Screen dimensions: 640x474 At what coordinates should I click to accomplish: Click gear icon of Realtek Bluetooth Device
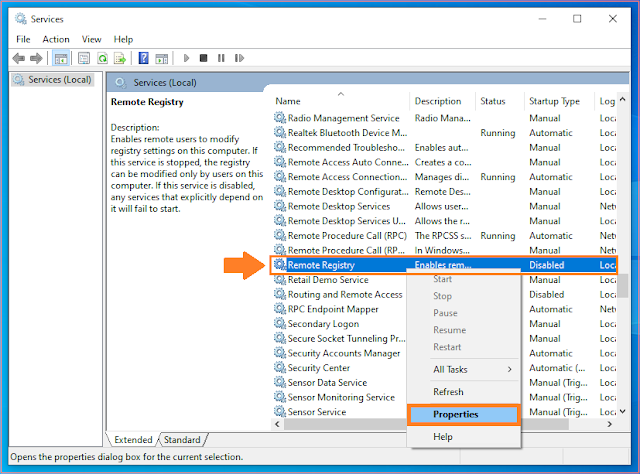click(x=280, y=133)
